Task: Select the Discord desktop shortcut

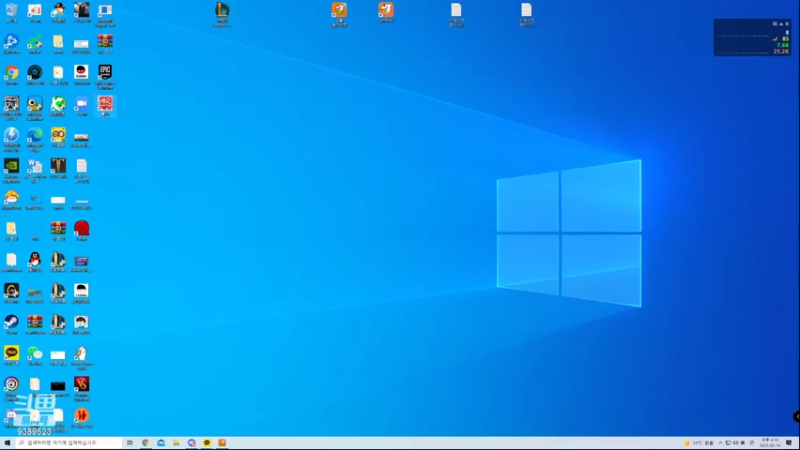Action: (10, 419)
